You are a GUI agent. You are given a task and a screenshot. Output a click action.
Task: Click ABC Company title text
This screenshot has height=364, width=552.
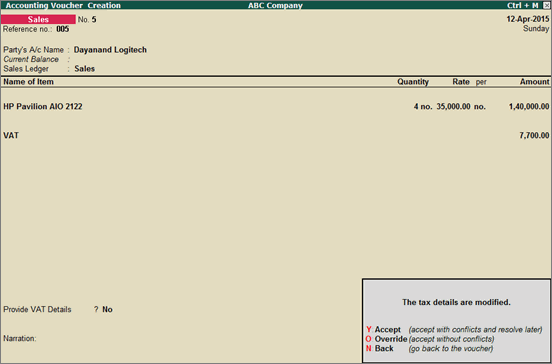click(275, 5)
